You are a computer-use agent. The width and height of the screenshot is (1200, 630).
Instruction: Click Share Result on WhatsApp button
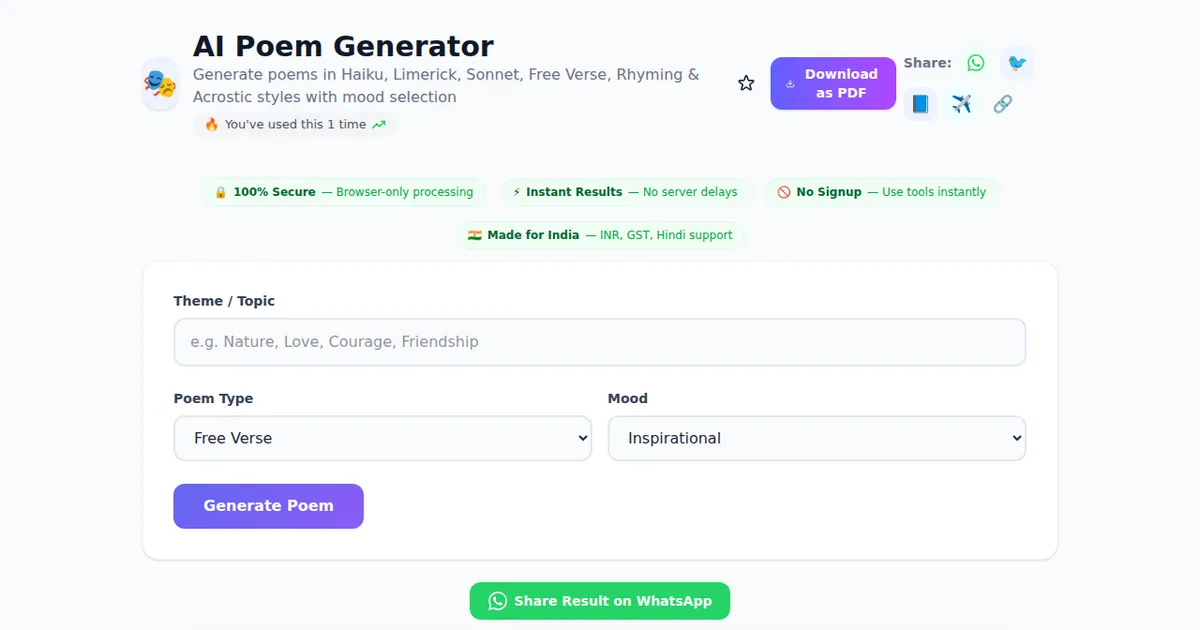point(600,601)
